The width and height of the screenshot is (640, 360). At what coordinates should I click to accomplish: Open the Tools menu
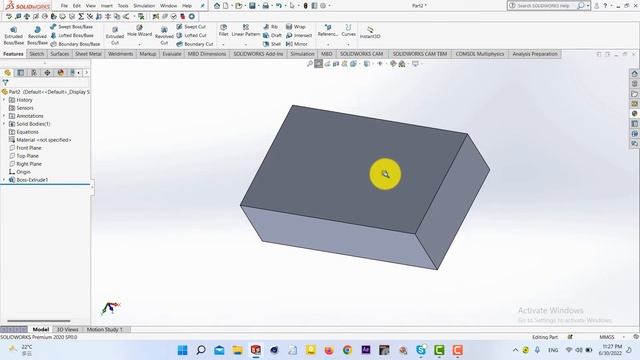[x=123, y=6]
